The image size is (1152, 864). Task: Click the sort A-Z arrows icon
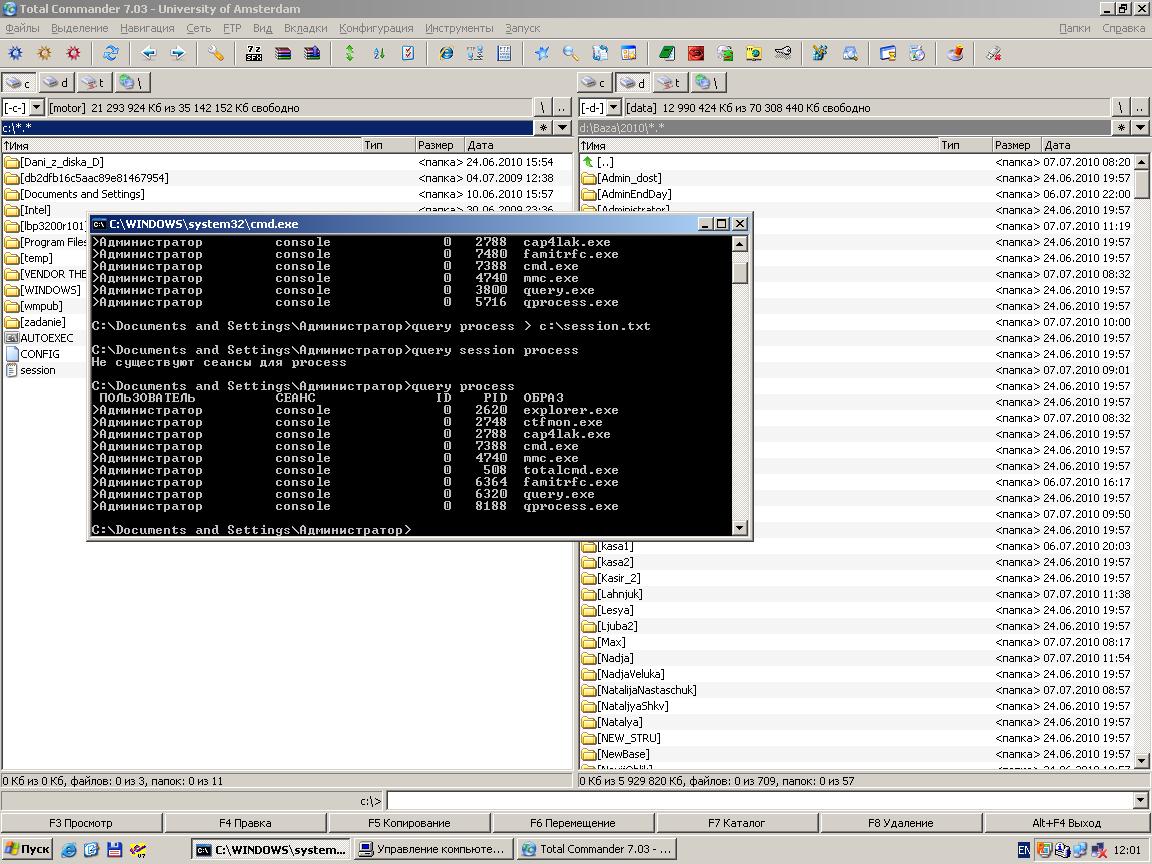click(x=379, y=53)
